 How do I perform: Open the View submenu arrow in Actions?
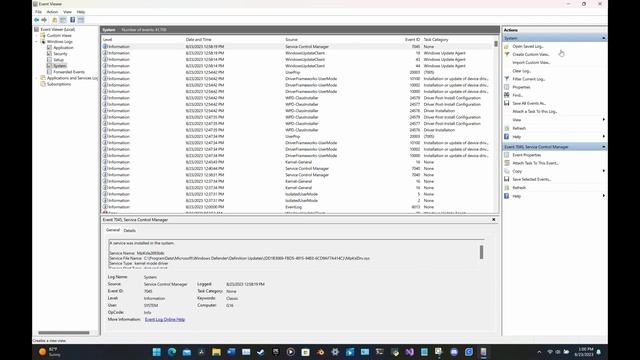pyautogui.click(x=604, y=120)
